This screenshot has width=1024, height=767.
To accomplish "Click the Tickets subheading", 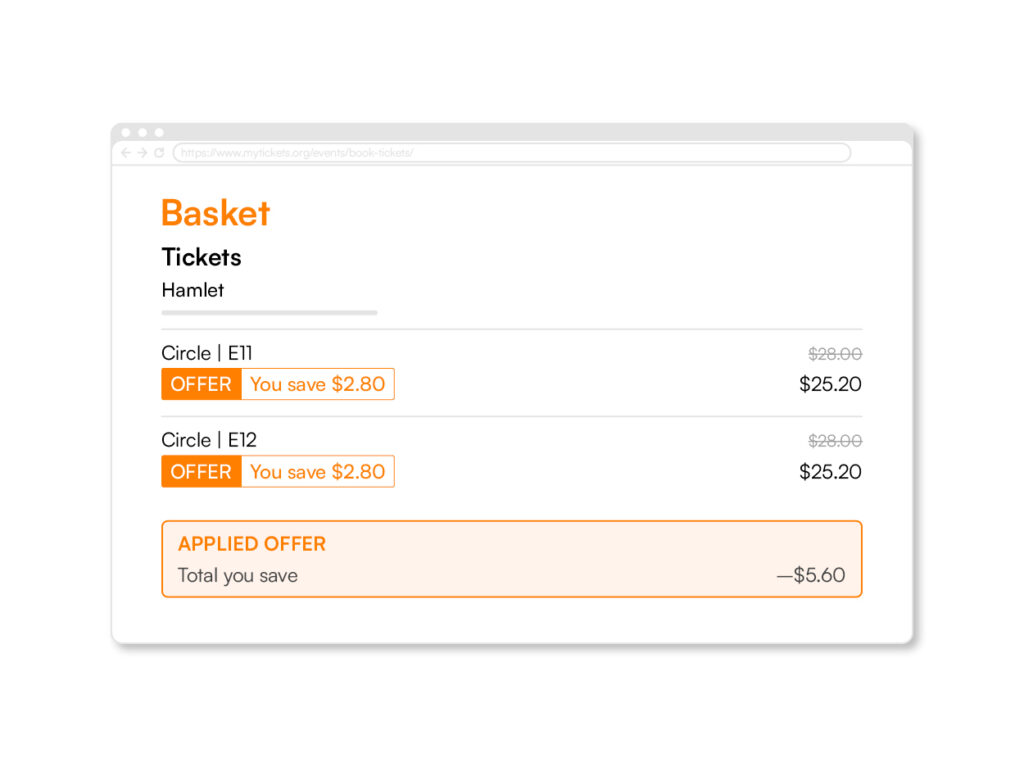I will pos(201,257).
